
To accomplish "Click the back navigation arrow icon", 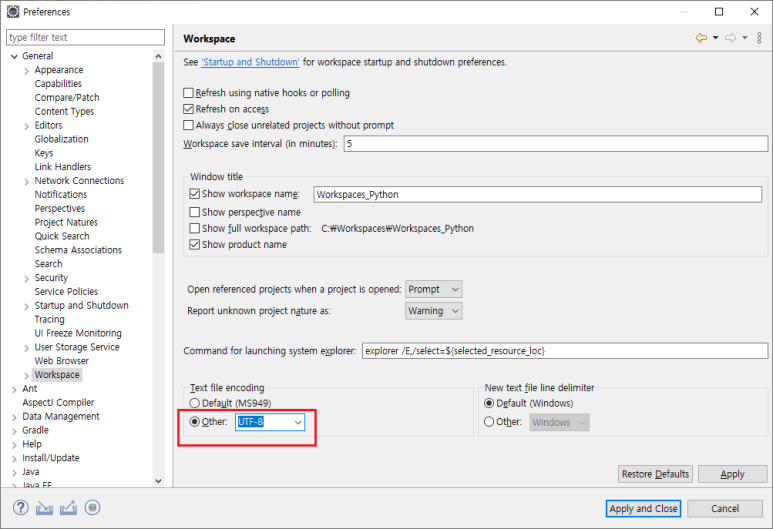I will point(701,37).
